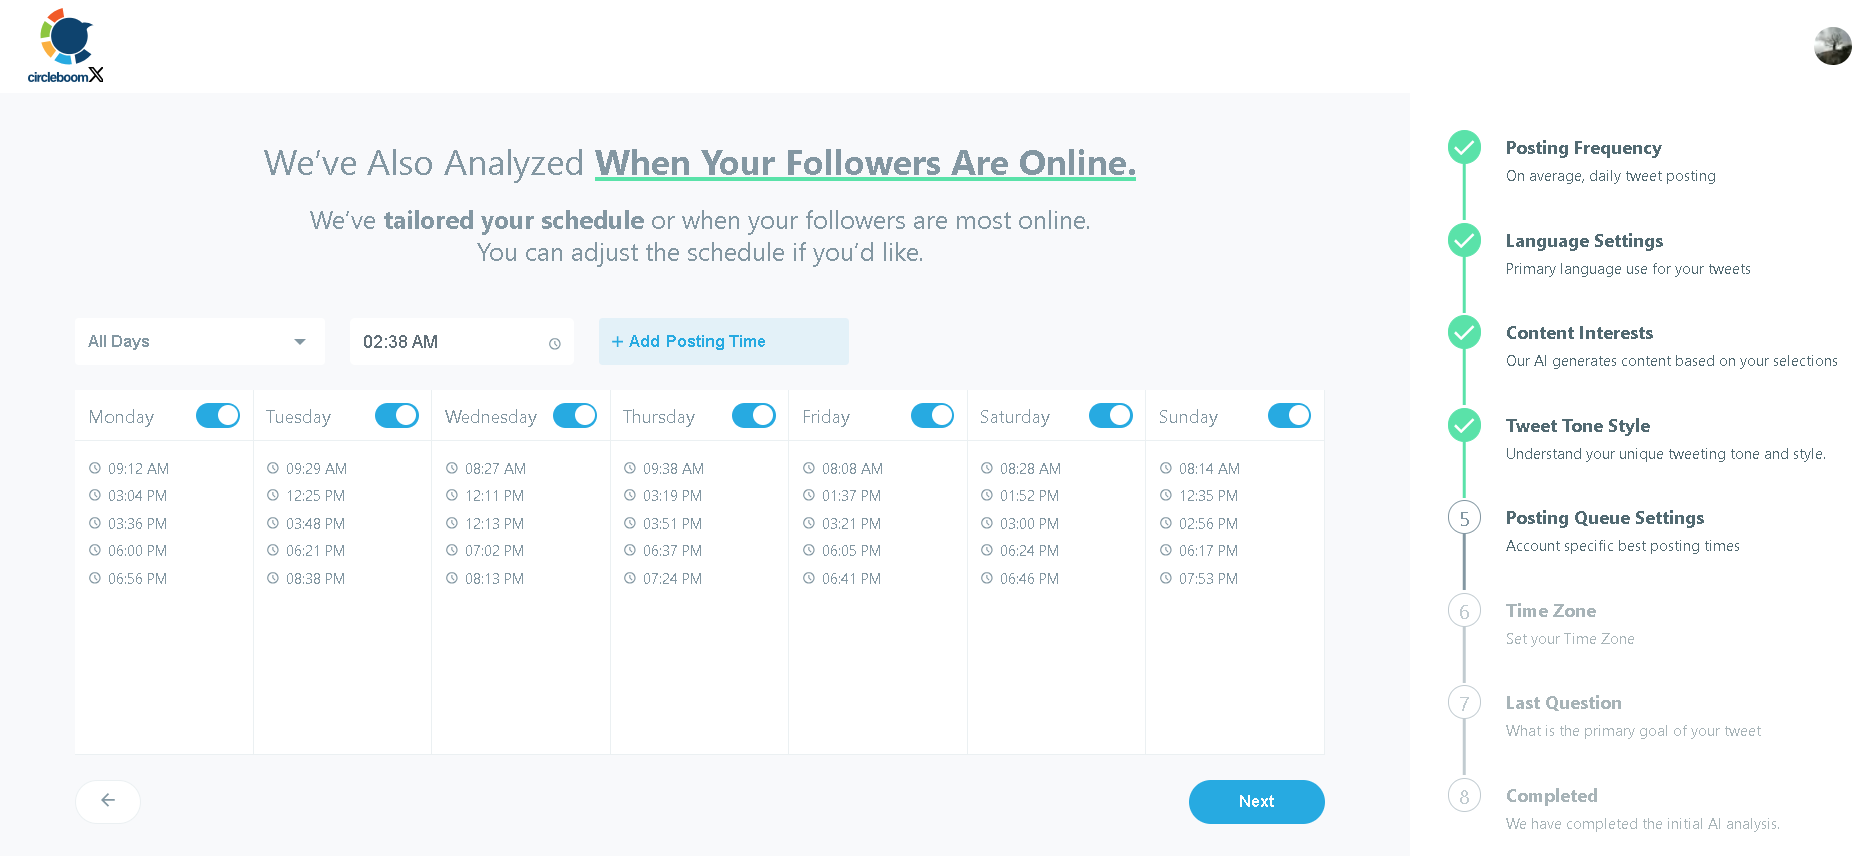Turn off the Monday toggle
The image size is (1873, 856).
pos(217,415)
